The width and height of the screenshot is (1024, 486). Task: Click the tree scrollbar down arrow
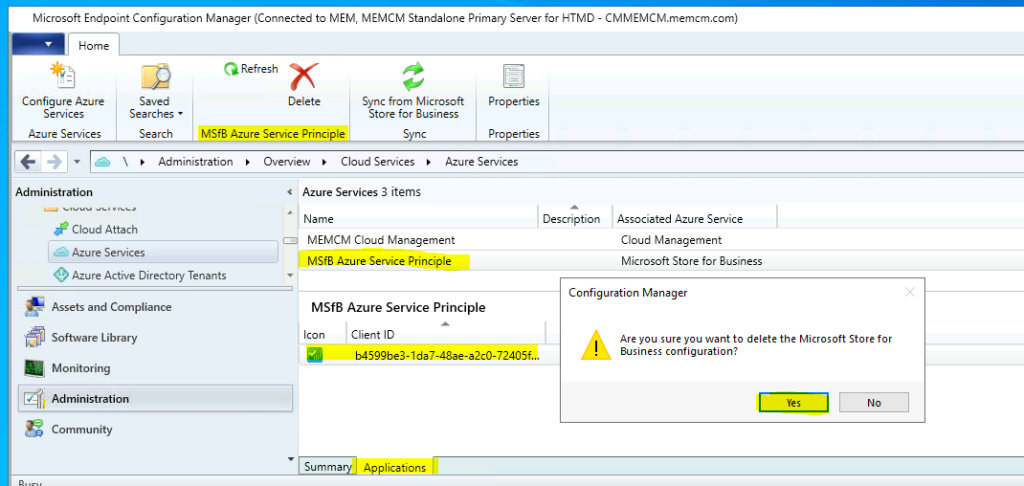[291, 276]
